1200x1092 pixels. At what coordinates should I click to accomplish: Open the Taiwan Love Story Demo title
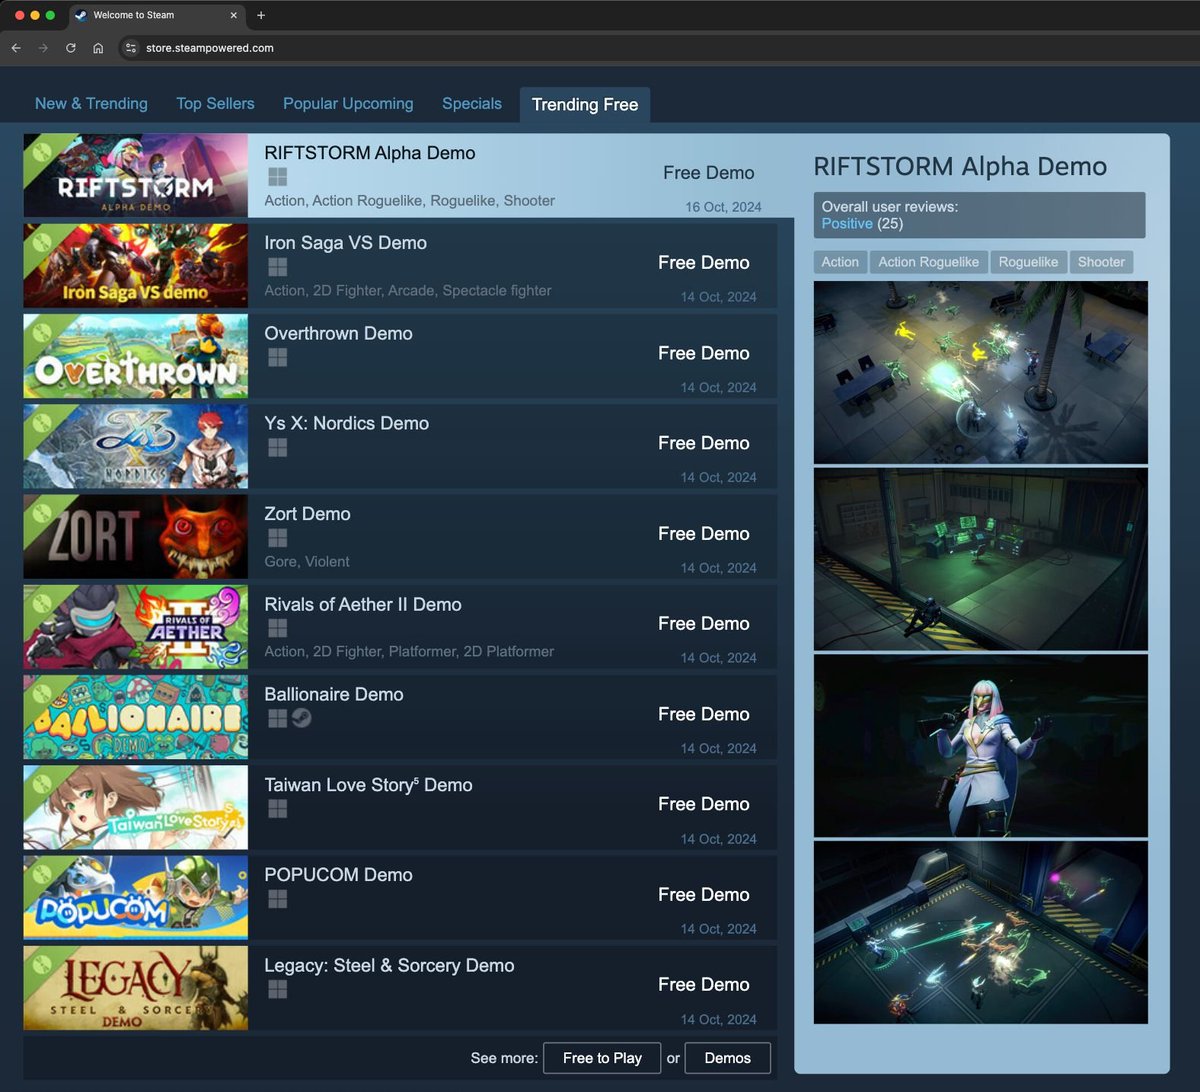(x=368, y=785)
